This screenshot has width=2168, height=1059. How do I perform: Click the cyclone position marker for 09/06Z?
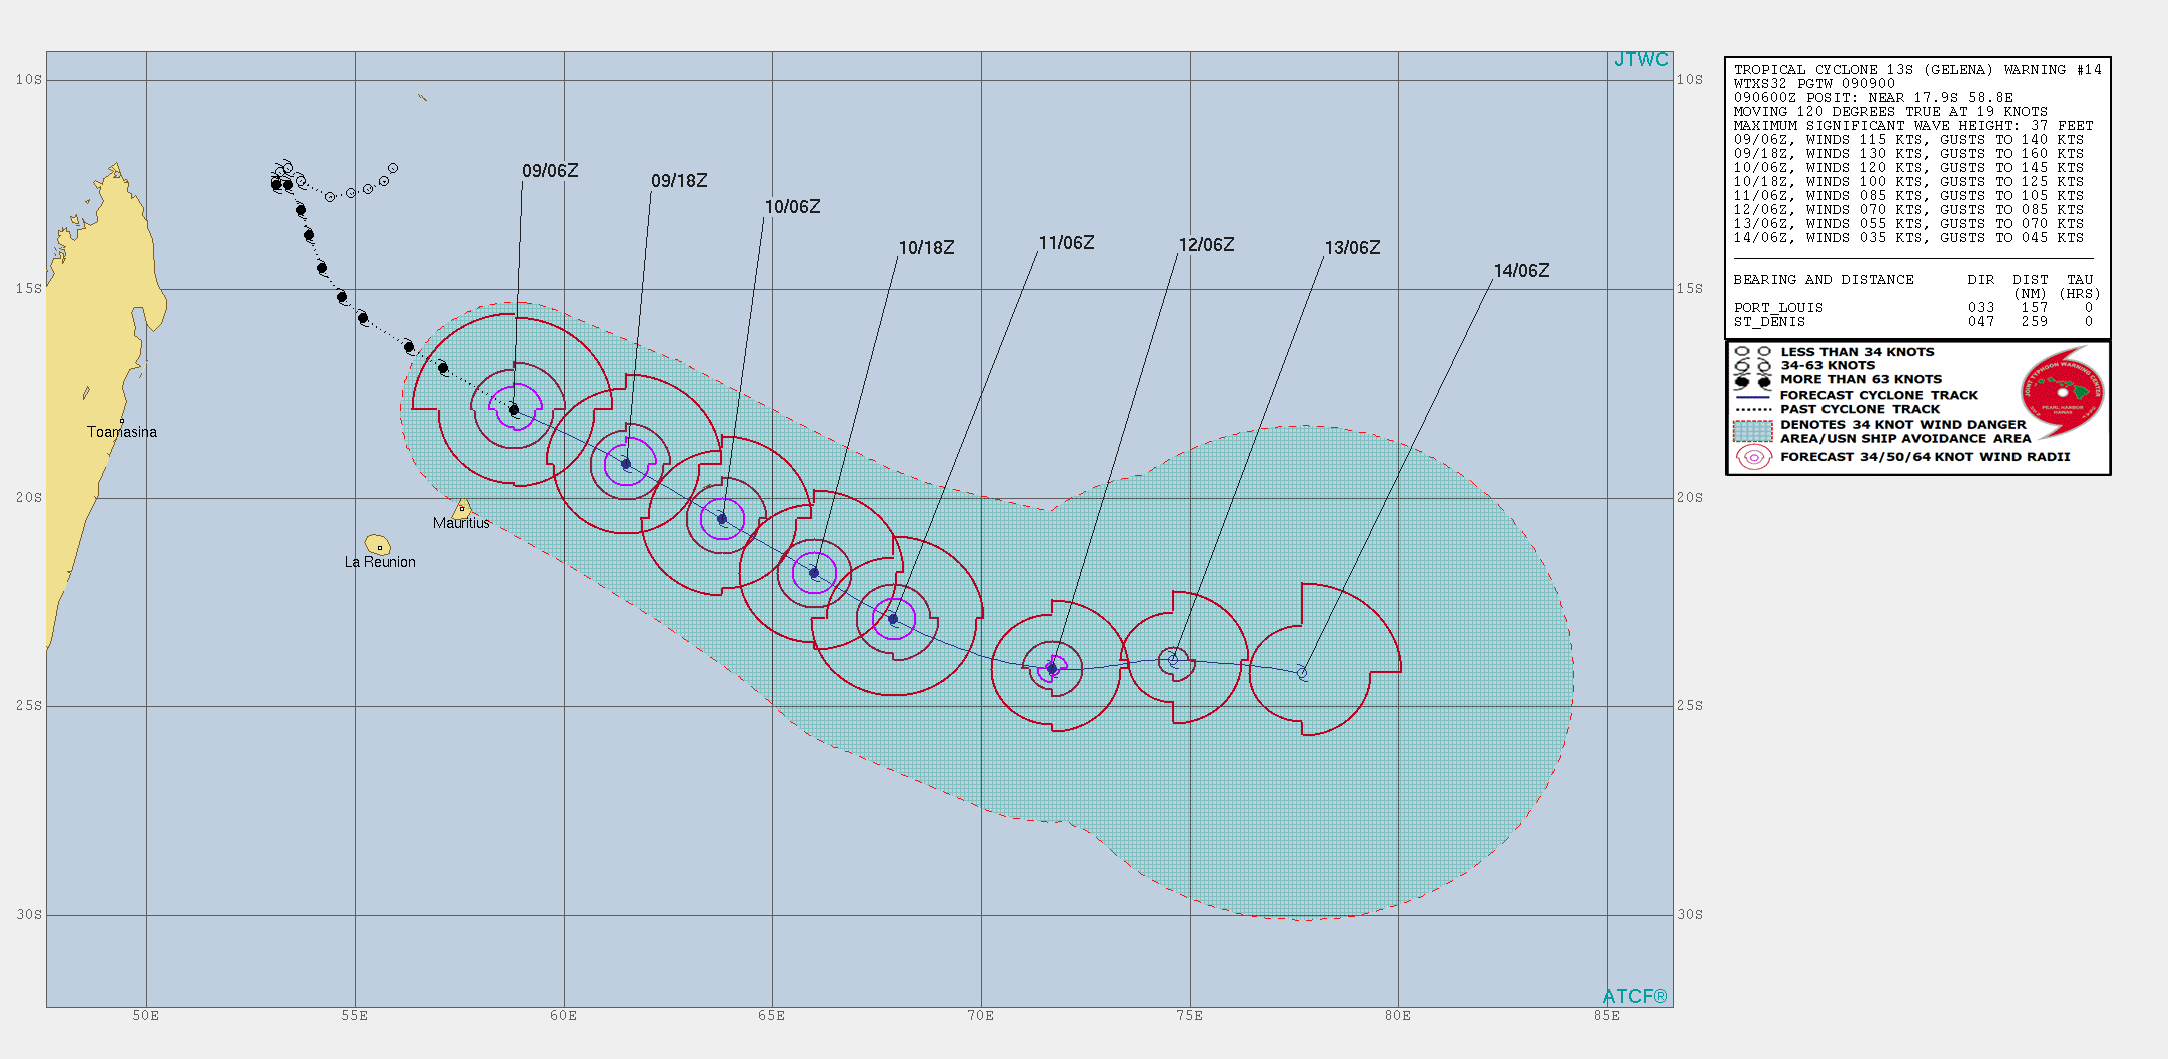[x=514, y=409]
